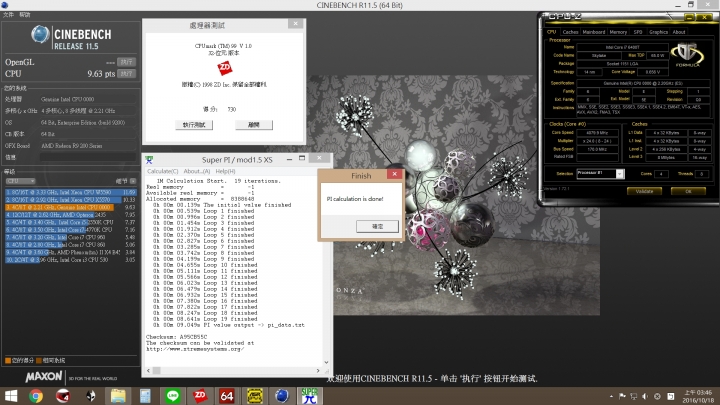Viewport: 720px width, 405px height.
Task: Open the Alienware head taskbar icon
Action: pyautogui.click(x=90, y=396)
